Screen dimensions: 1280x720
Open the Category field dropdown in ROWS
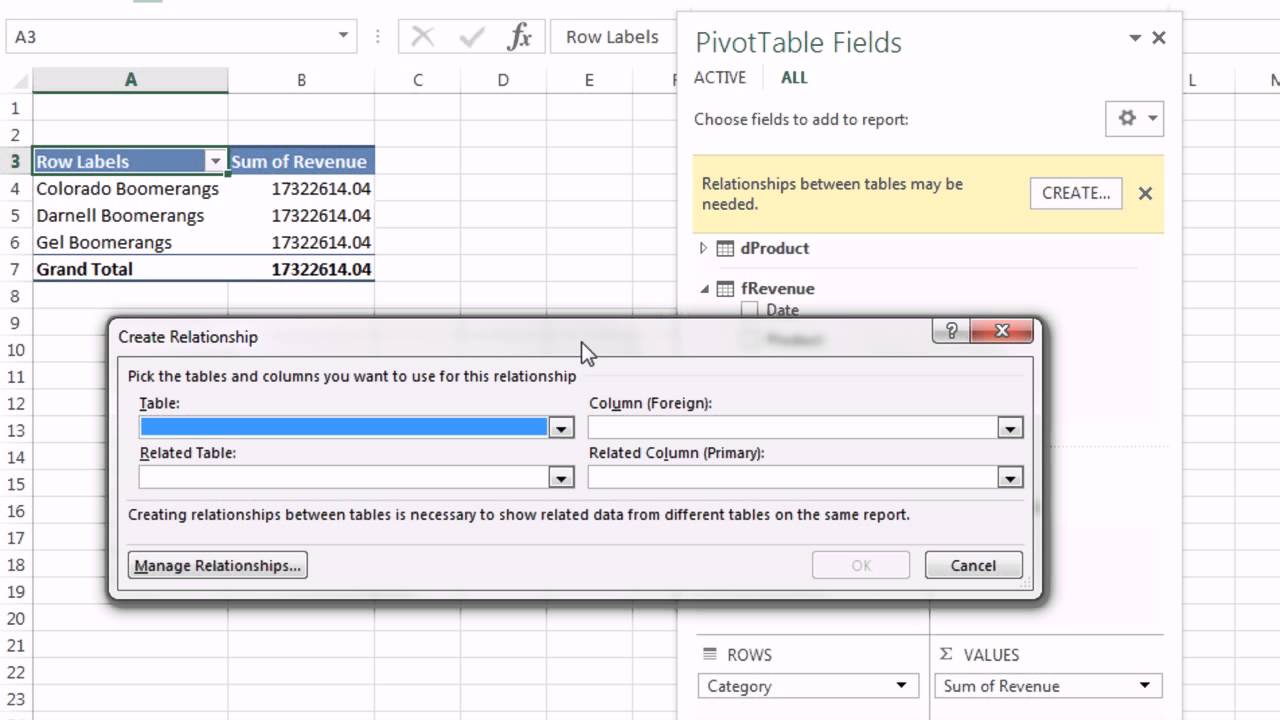coord(901,686)
